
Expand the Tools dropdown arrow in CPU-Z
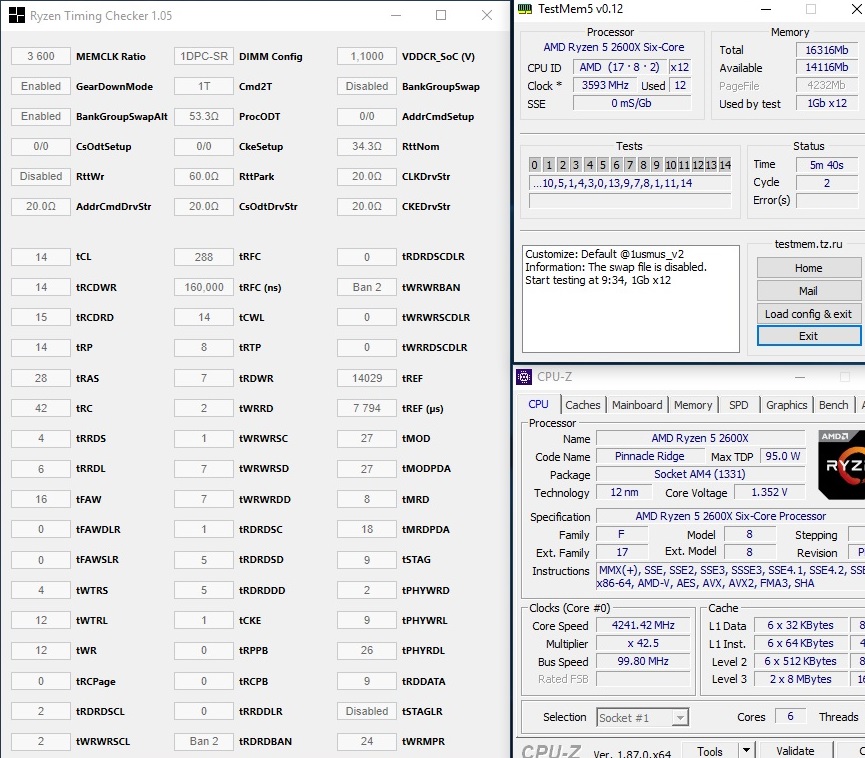[746, 750]
